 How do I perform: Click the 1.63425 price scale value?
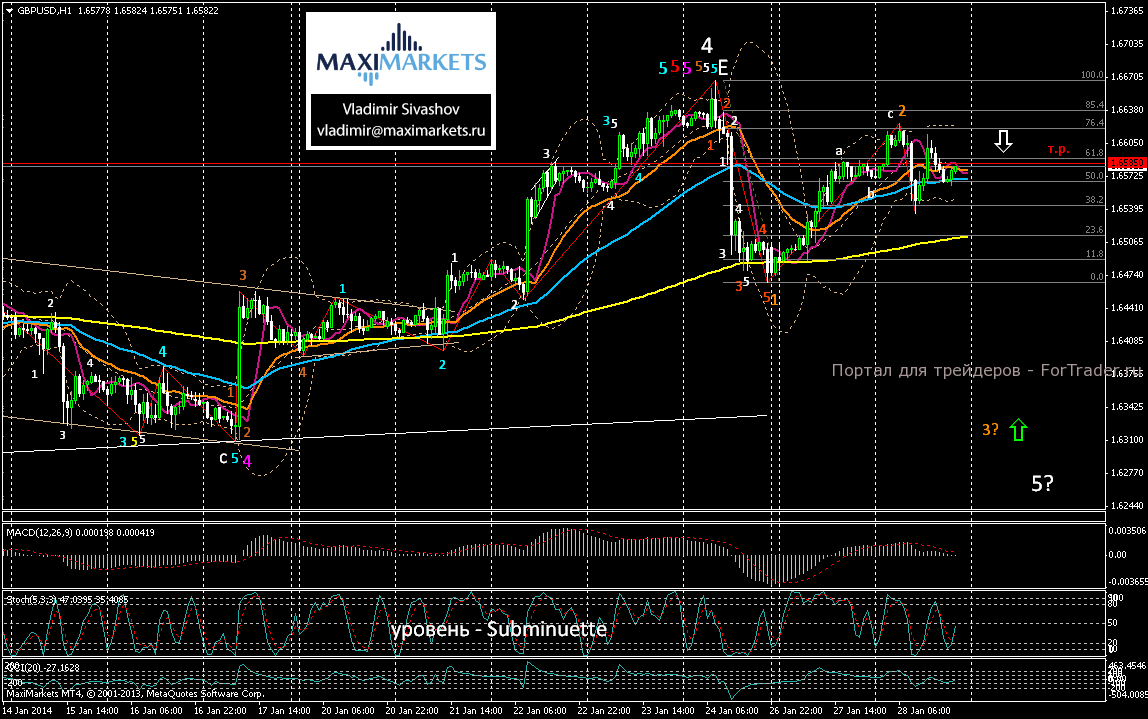click(x=1128, y=406)
